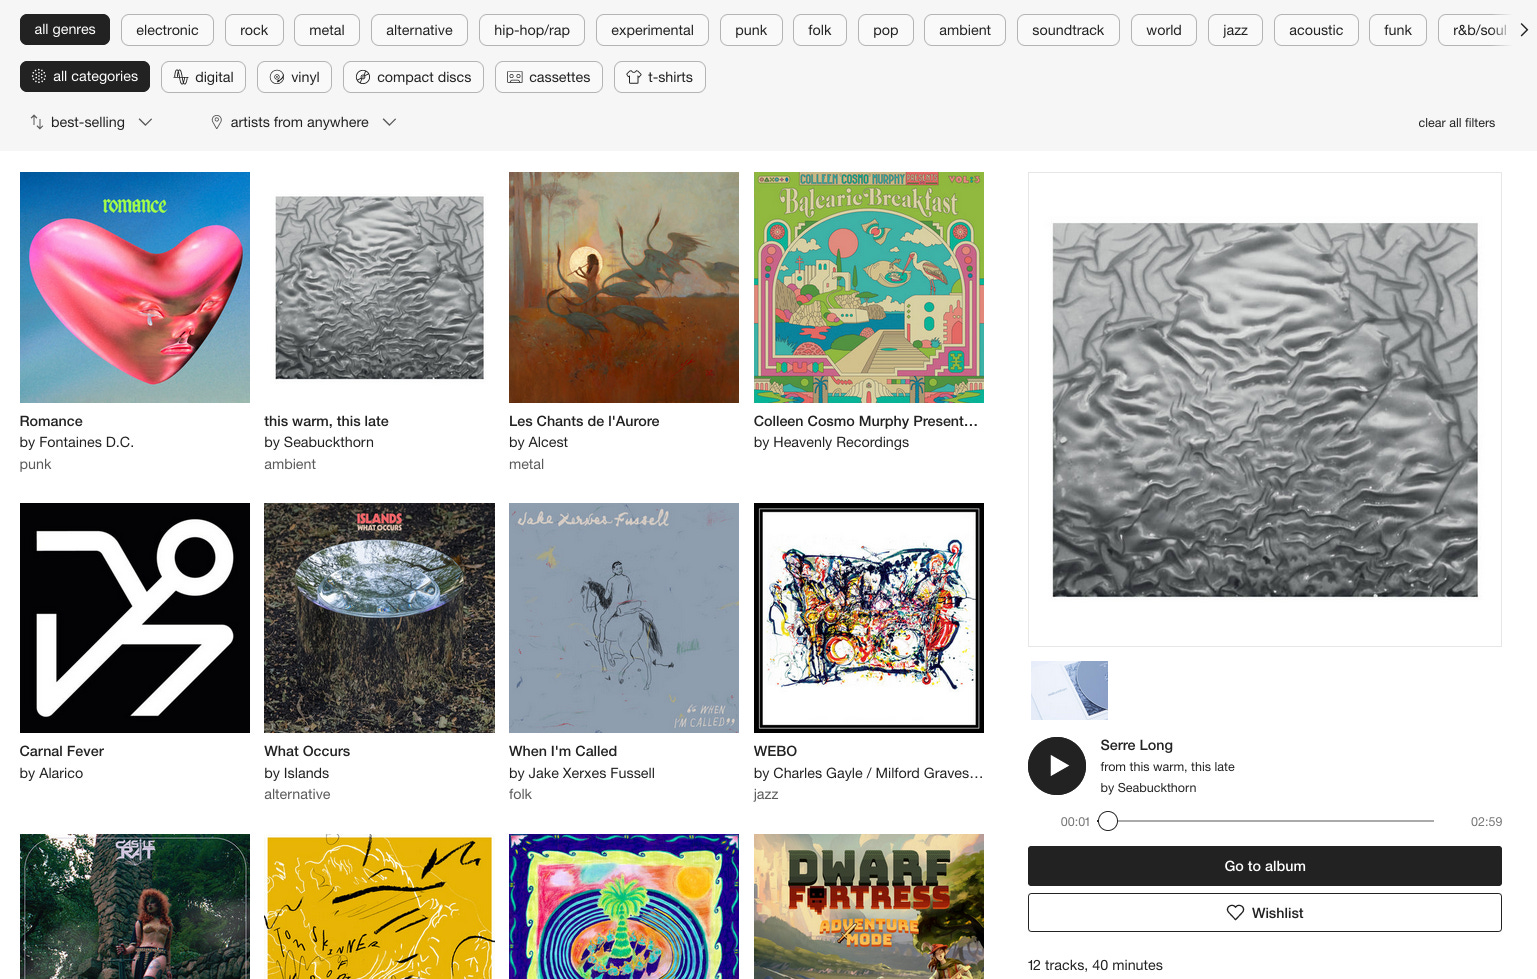The height and width of the screenshot is (979, 1537).
Task: Filter by vinyl format
Action: pos(294,77)
